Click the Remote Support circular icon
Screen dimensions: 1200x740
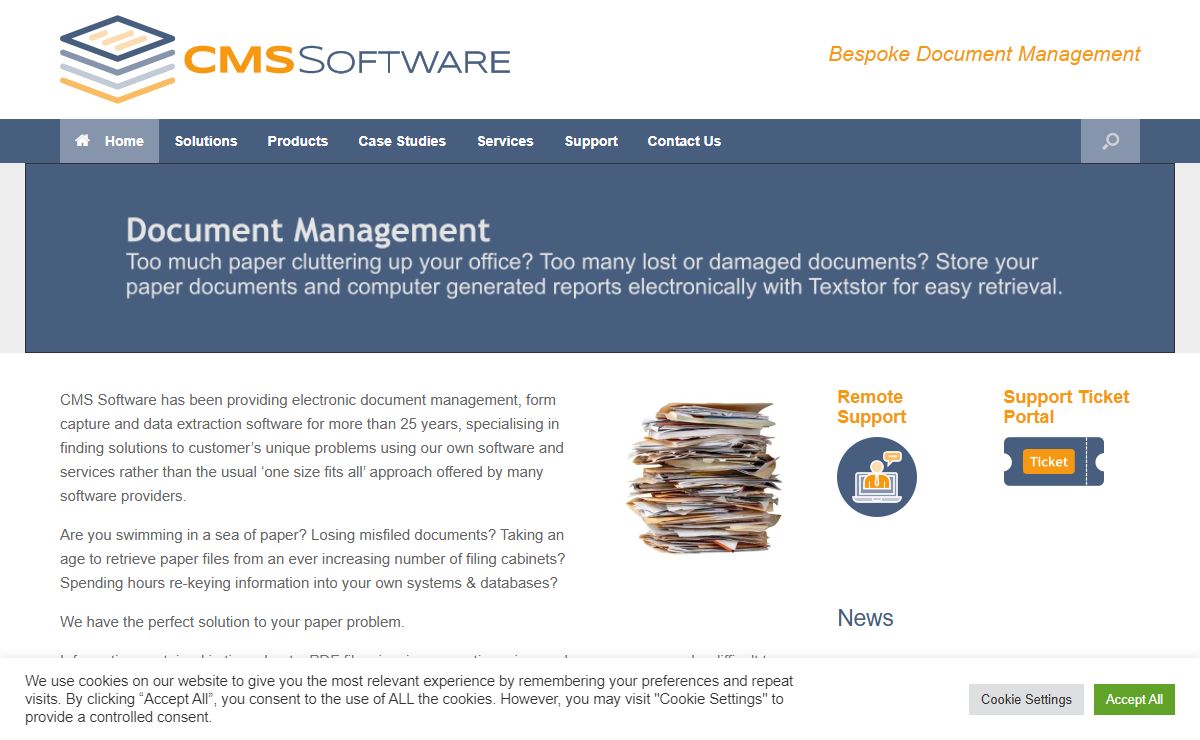click(877, 477)
